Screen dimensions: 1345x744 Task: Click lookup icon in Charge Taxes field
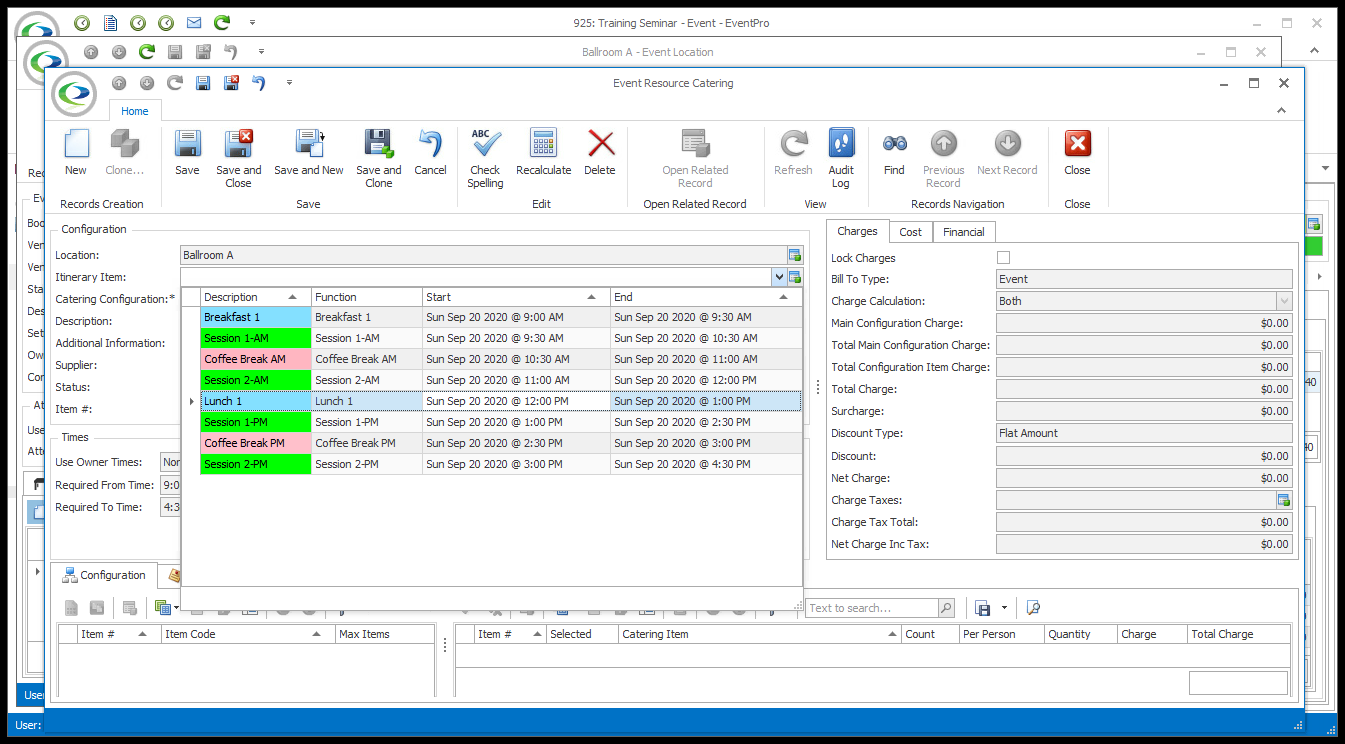(1283, 500)
